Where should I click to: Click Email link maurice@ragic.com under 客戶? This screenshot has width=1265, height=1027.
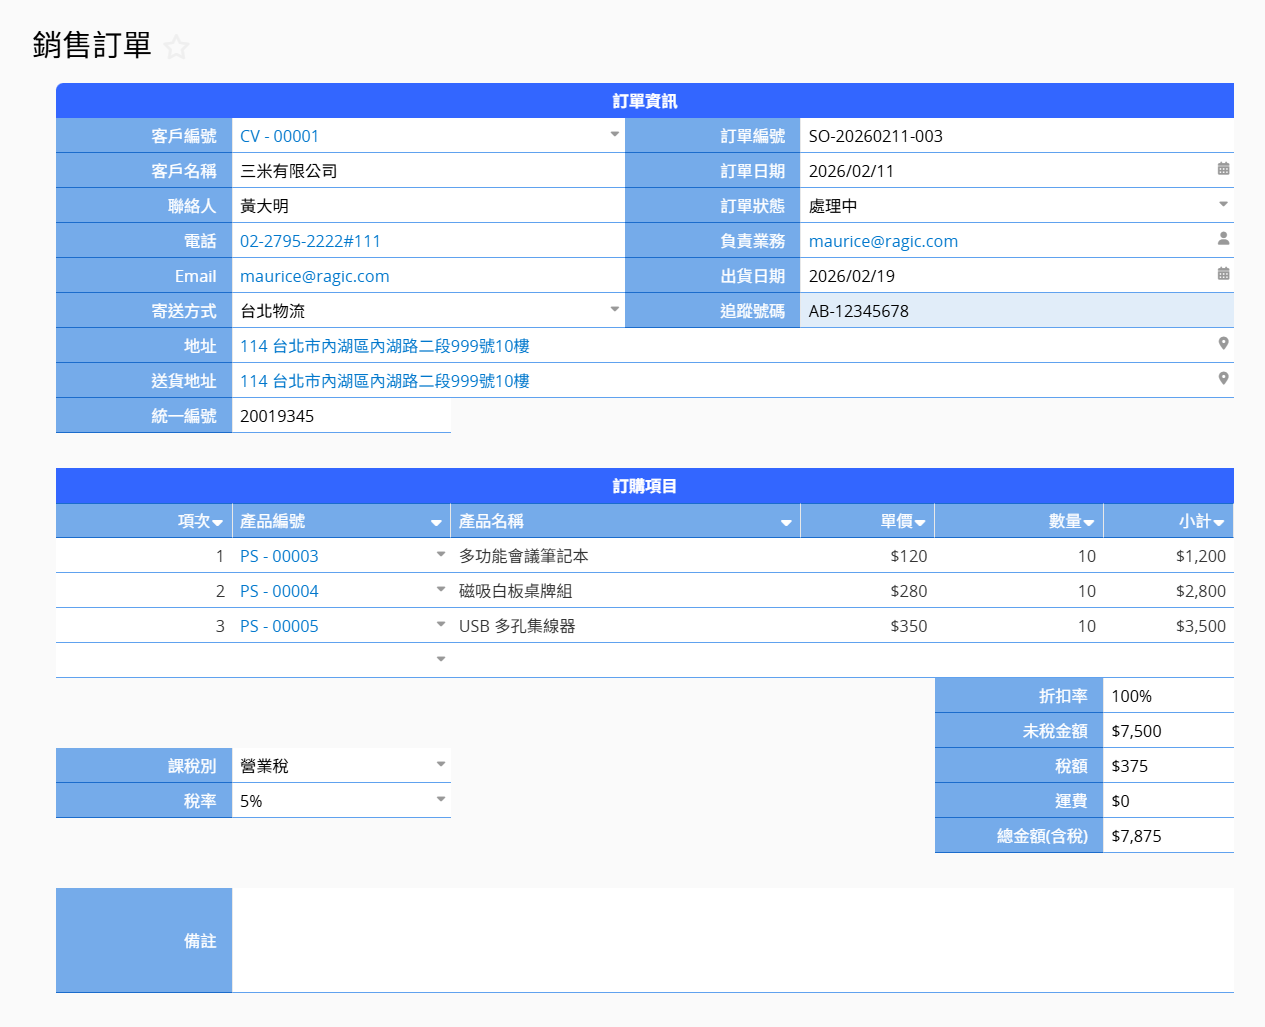(314, 276)
